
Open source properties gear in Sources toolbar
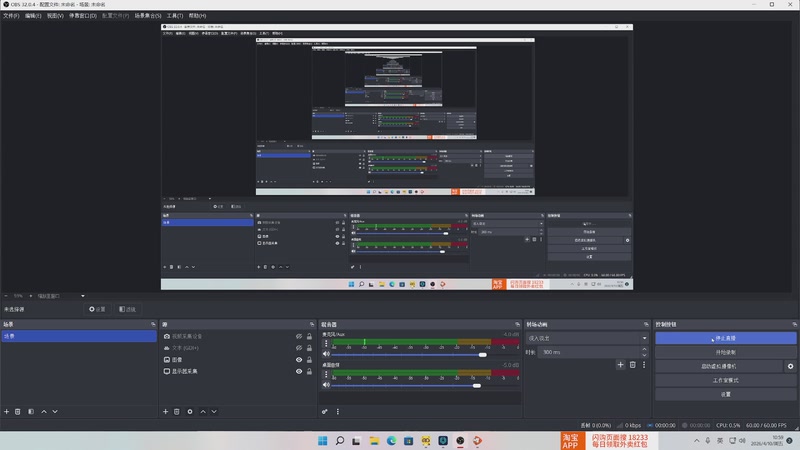click(190, 412)
